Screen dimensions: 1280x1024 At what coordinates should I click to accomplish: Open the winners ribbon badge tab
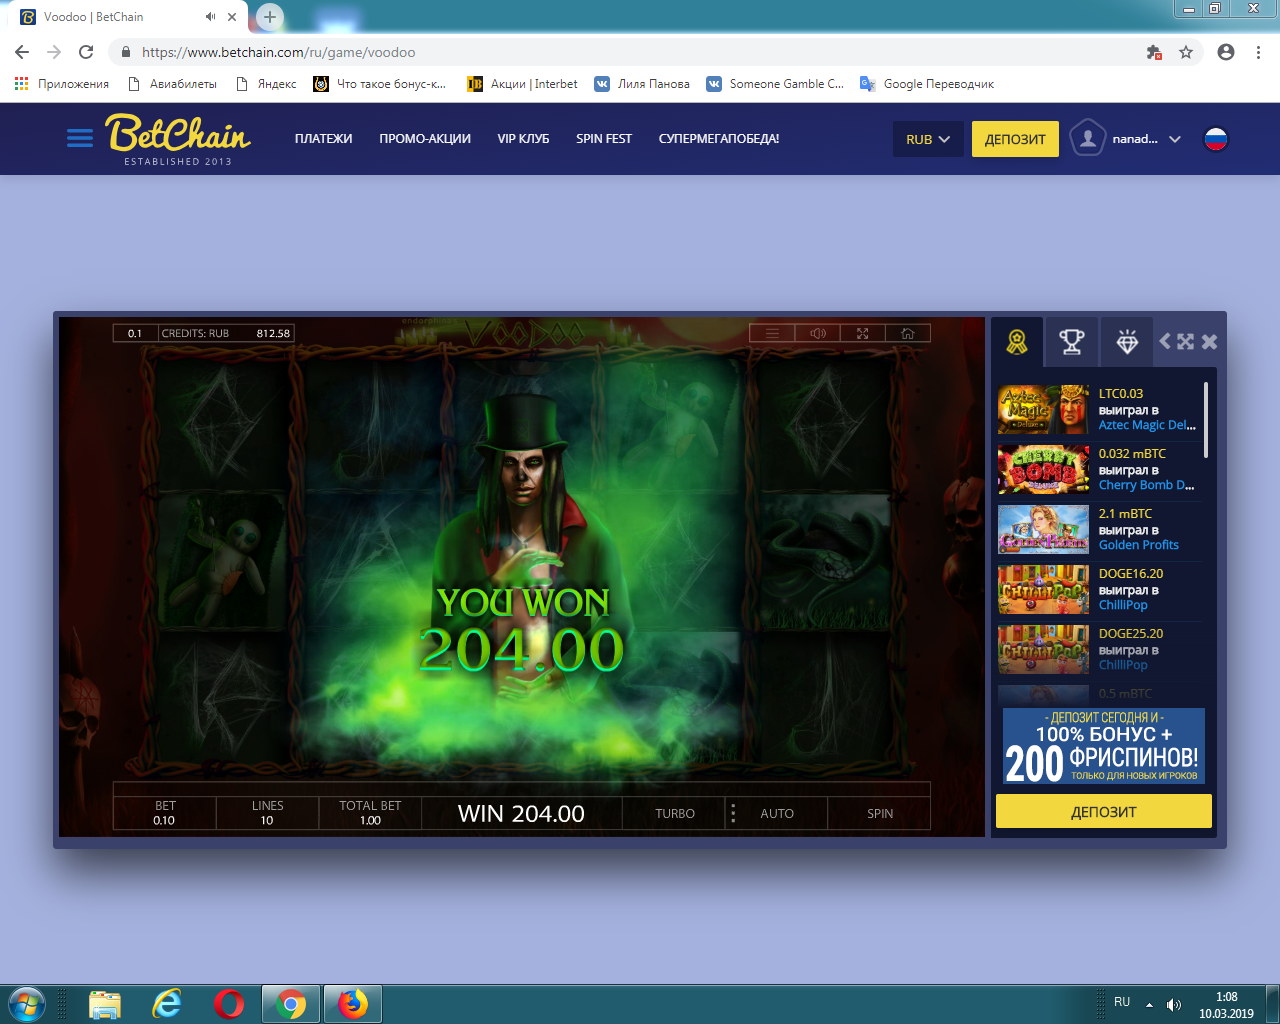pos(1017,342)
